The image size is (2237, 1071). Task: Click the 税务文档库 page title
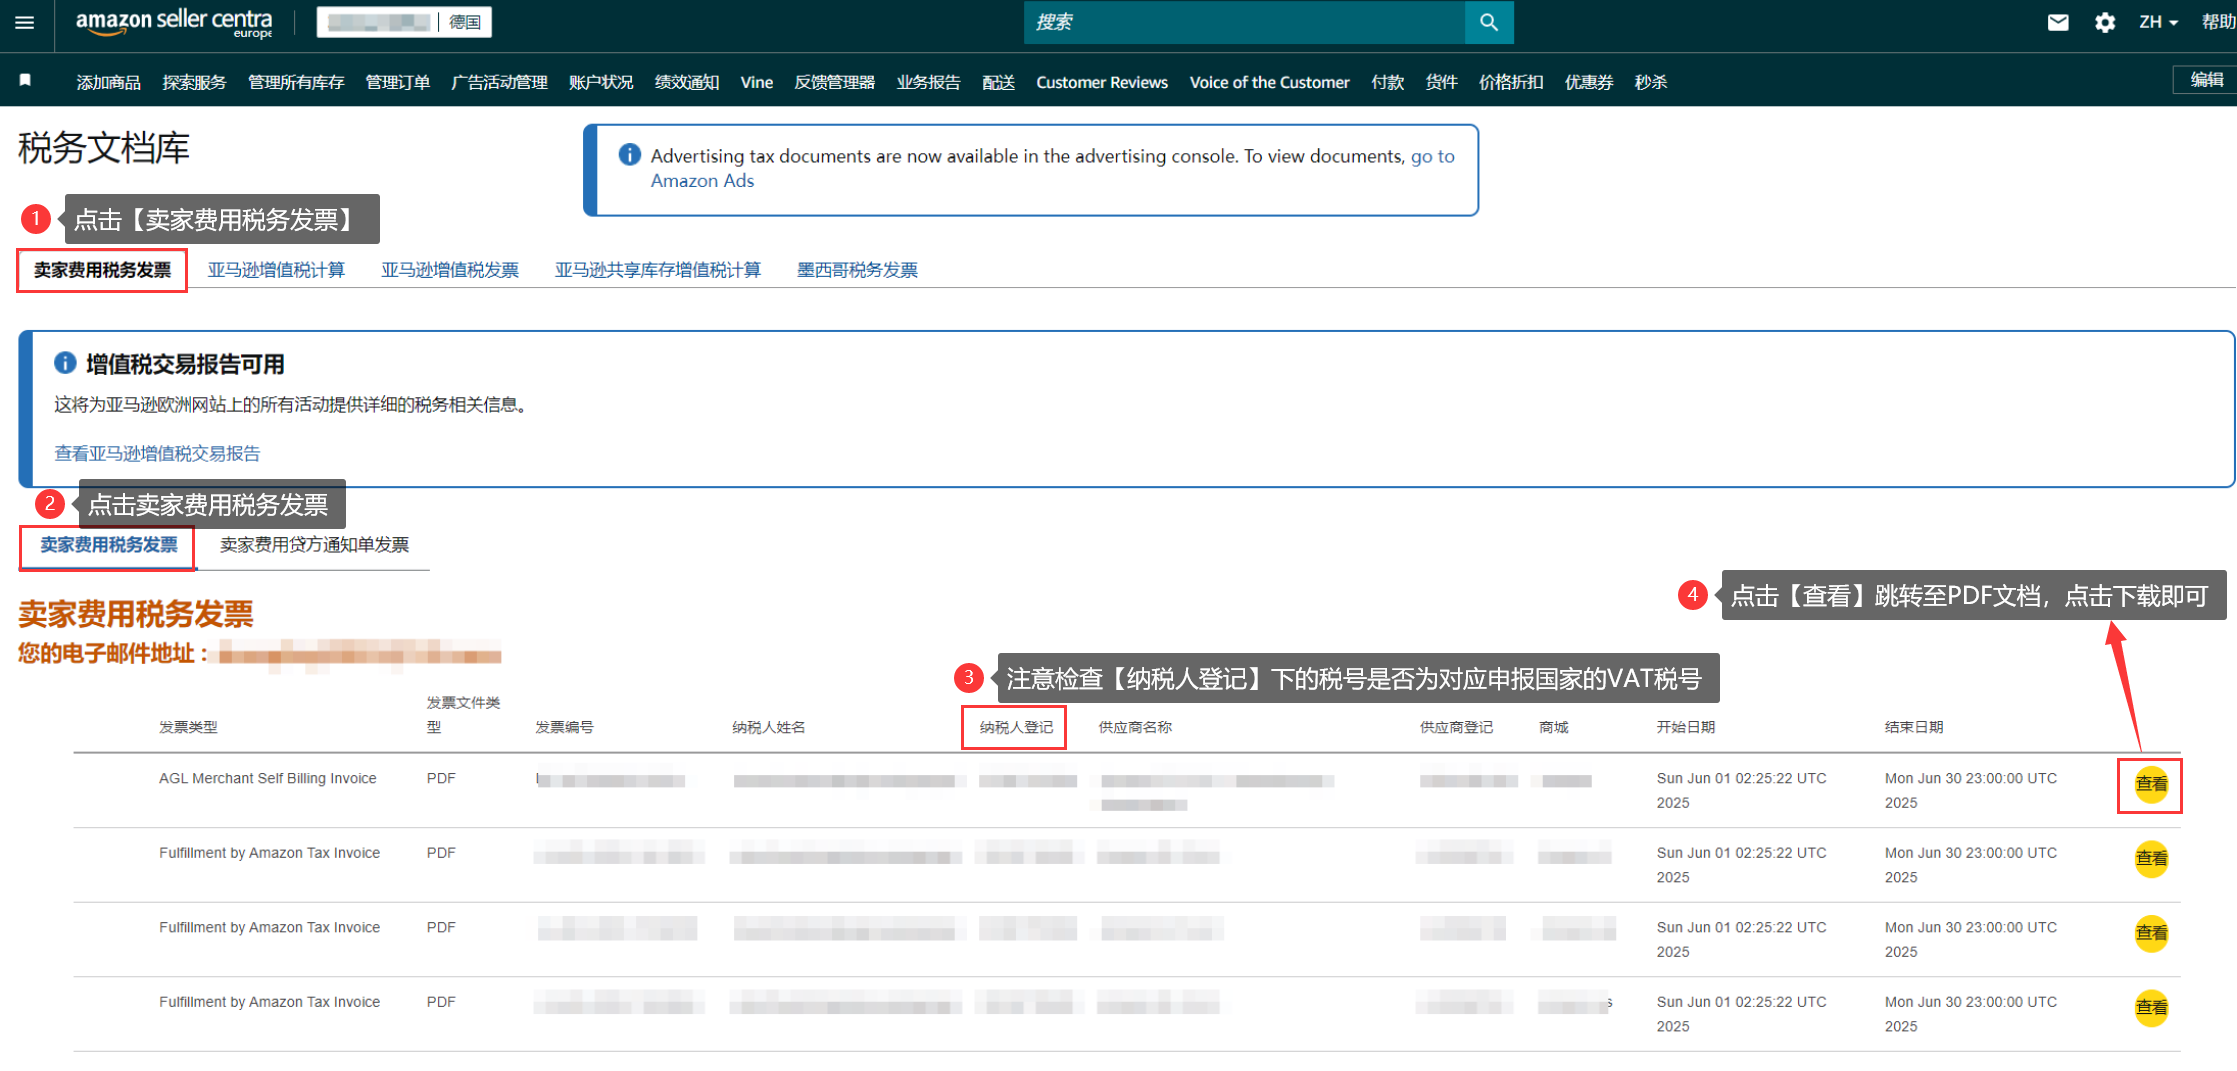pyautogui.click(x=104, y=148)
